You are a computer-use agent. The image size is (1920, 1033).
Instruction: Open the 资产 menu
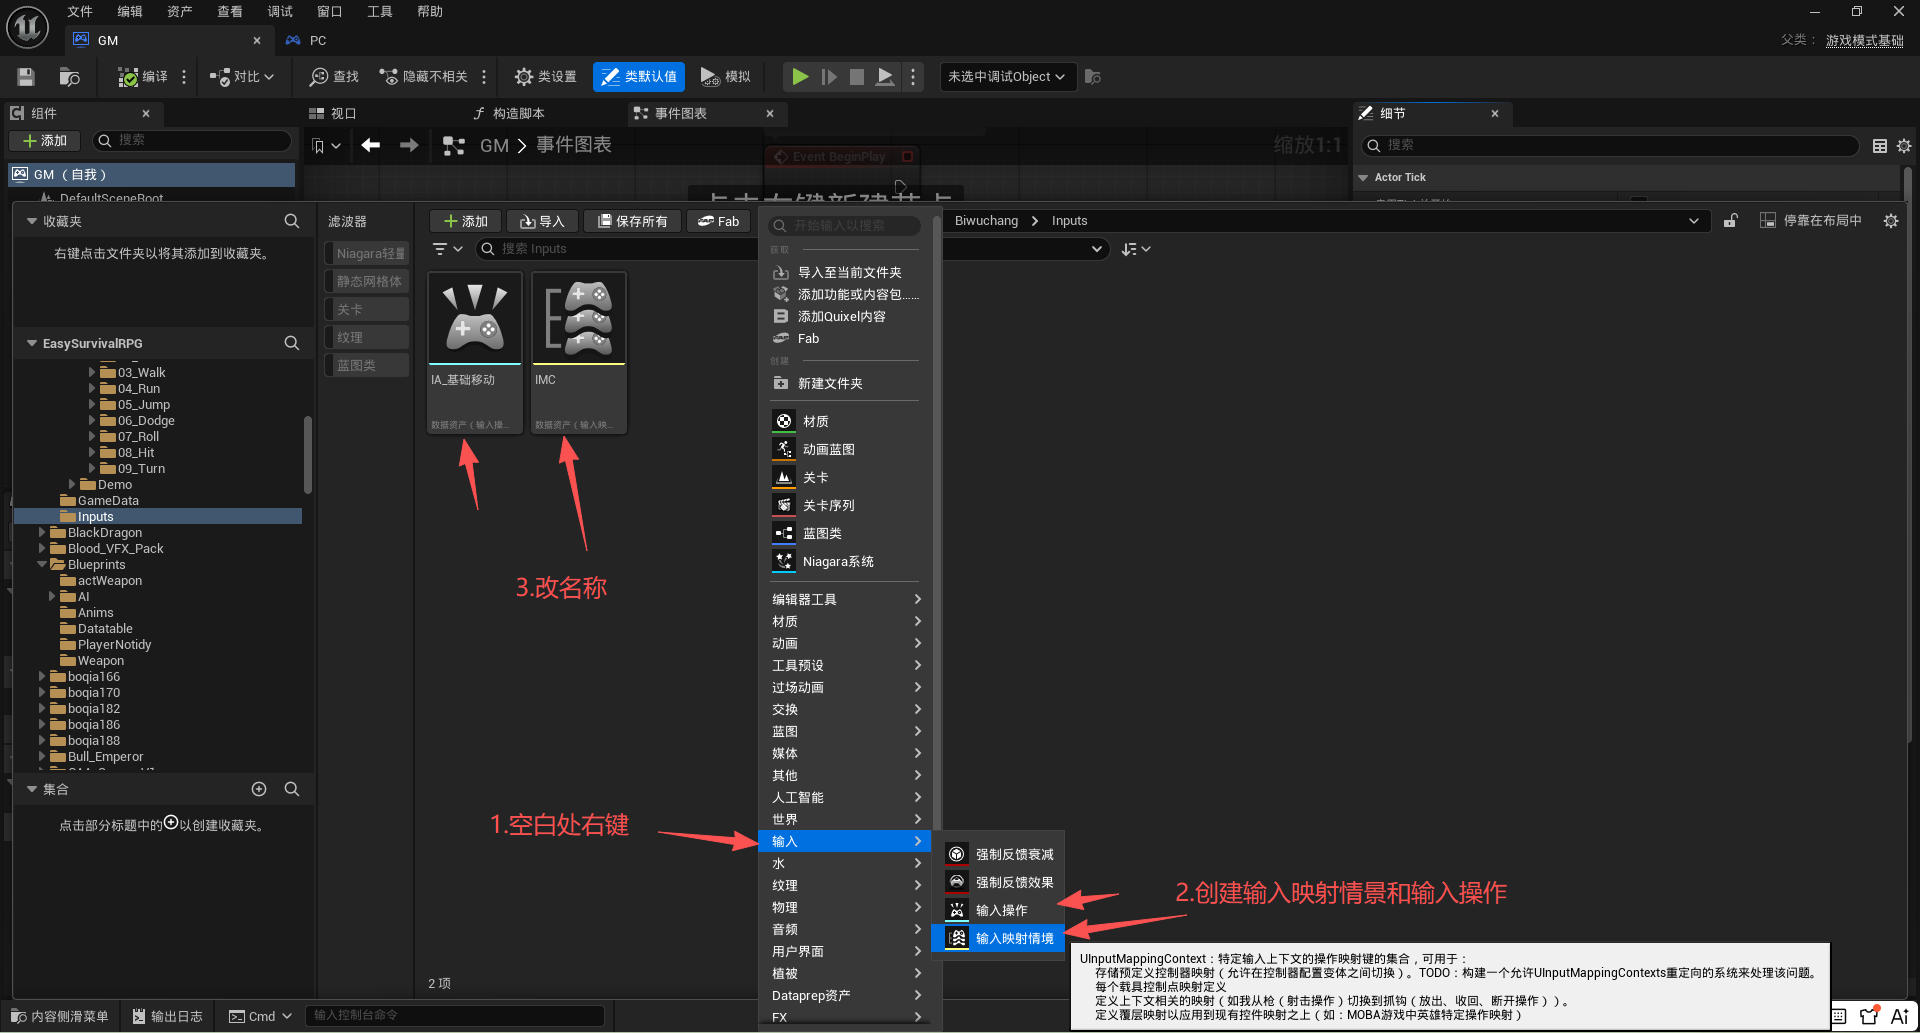[x=180, y=11]
